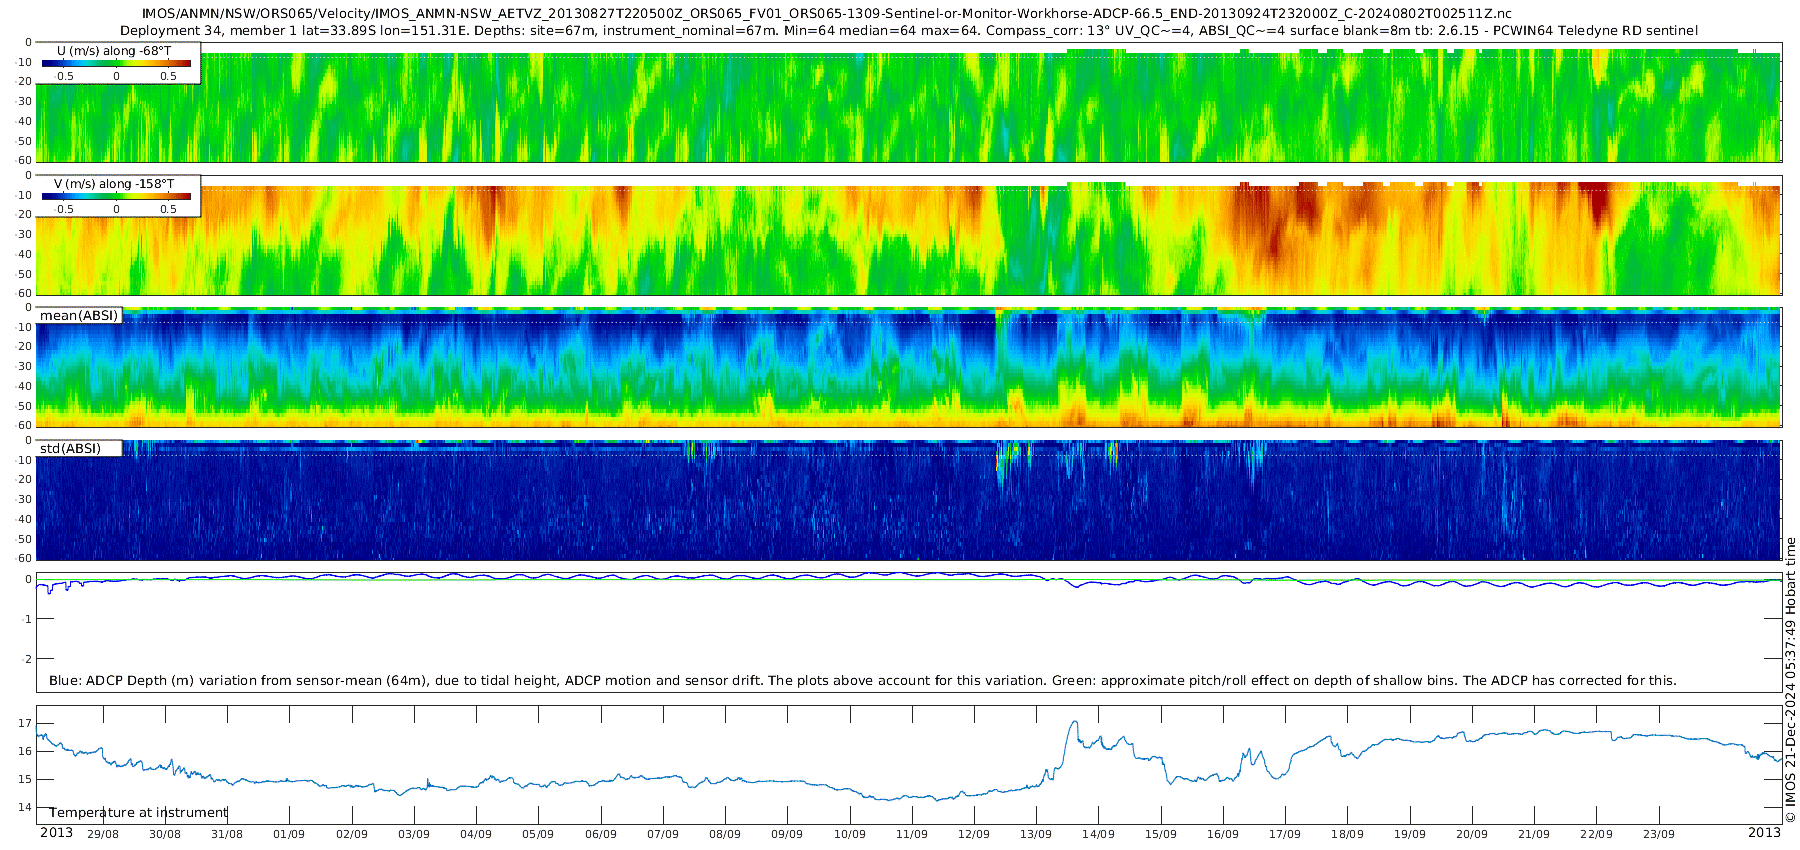Select the 'U (m/s) along -68°T' legend label

pos(114,51)
